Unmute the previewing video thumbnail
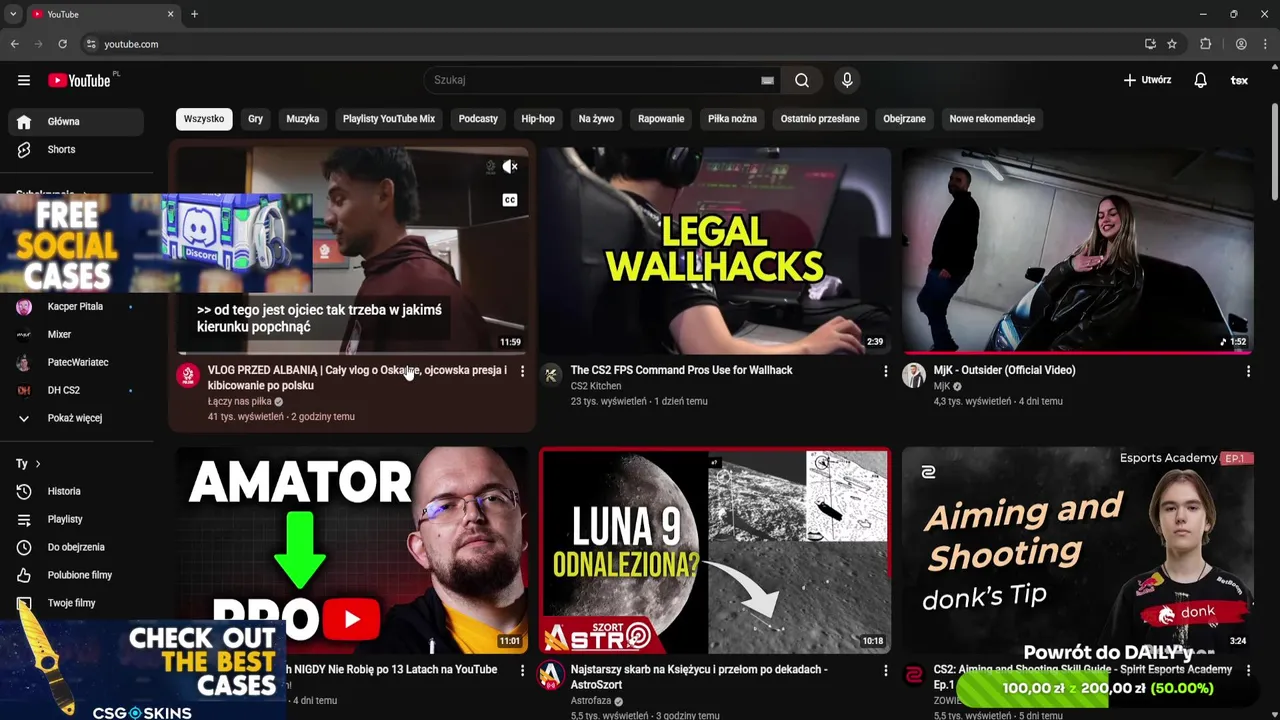Image resolution: width=1280 pixels, height=720 pixels. pyautogui.click(x=510, y=167)
